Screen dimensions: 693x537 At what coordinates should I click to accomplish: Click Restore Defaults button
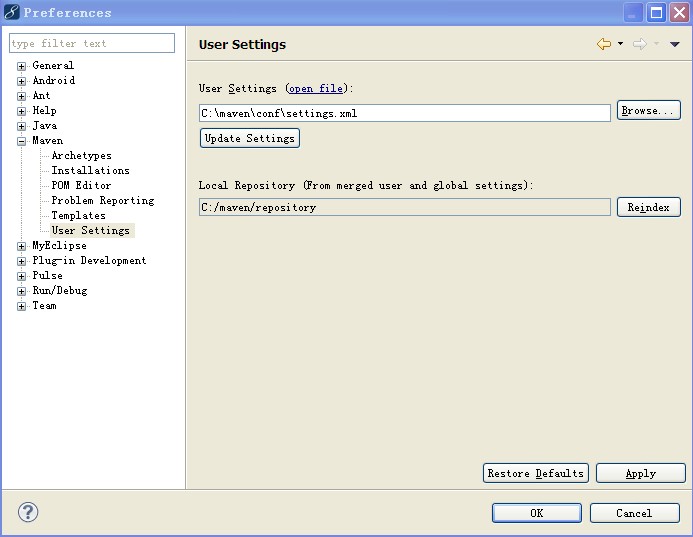pos(536,473)
